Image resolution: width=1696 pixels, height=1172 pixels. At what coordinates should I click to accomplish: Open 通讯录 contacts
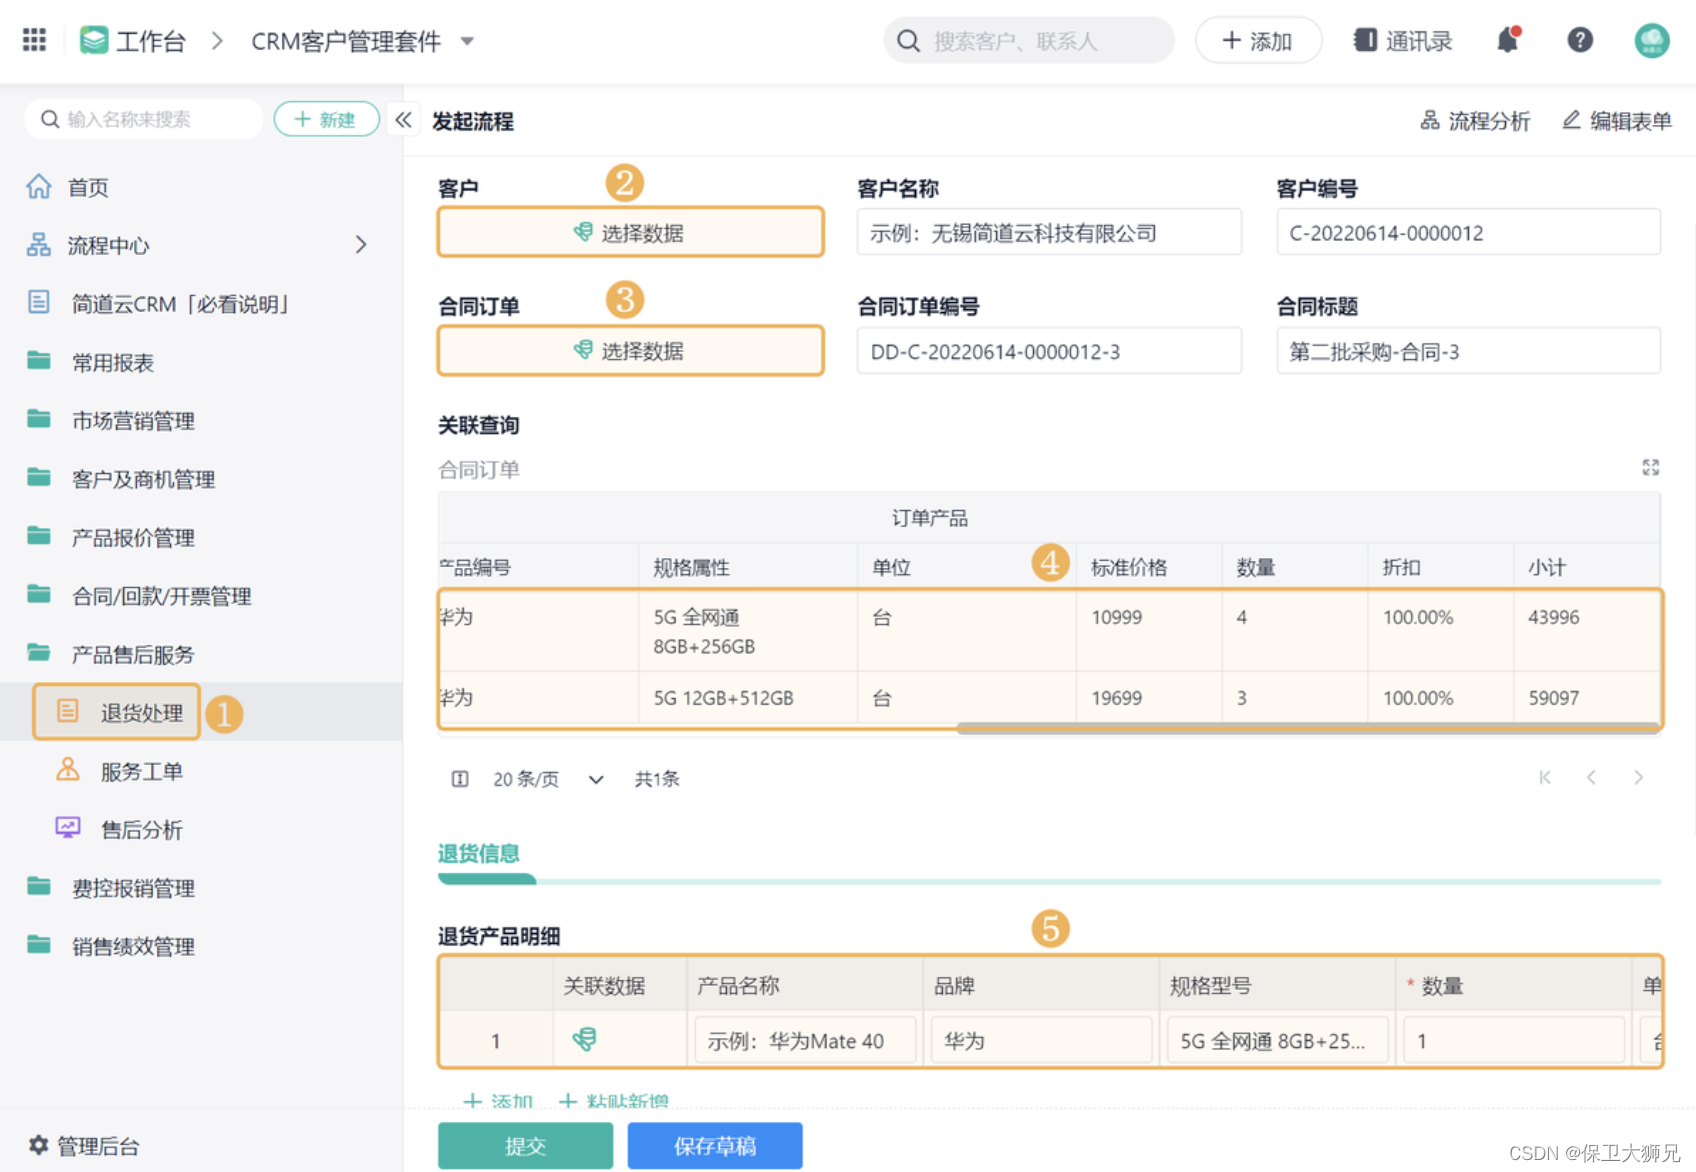pos(1402,40)
